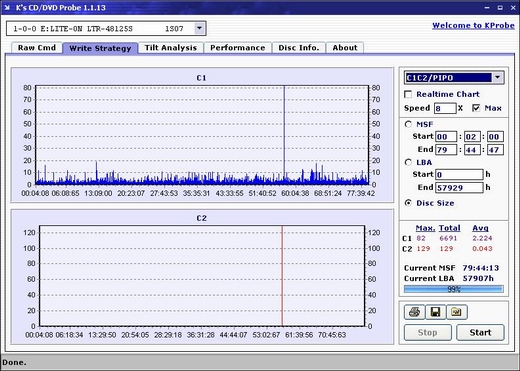Click the MSF Start frames field
The width and height of the screenshot is (520, 371).
pos(495,137)
